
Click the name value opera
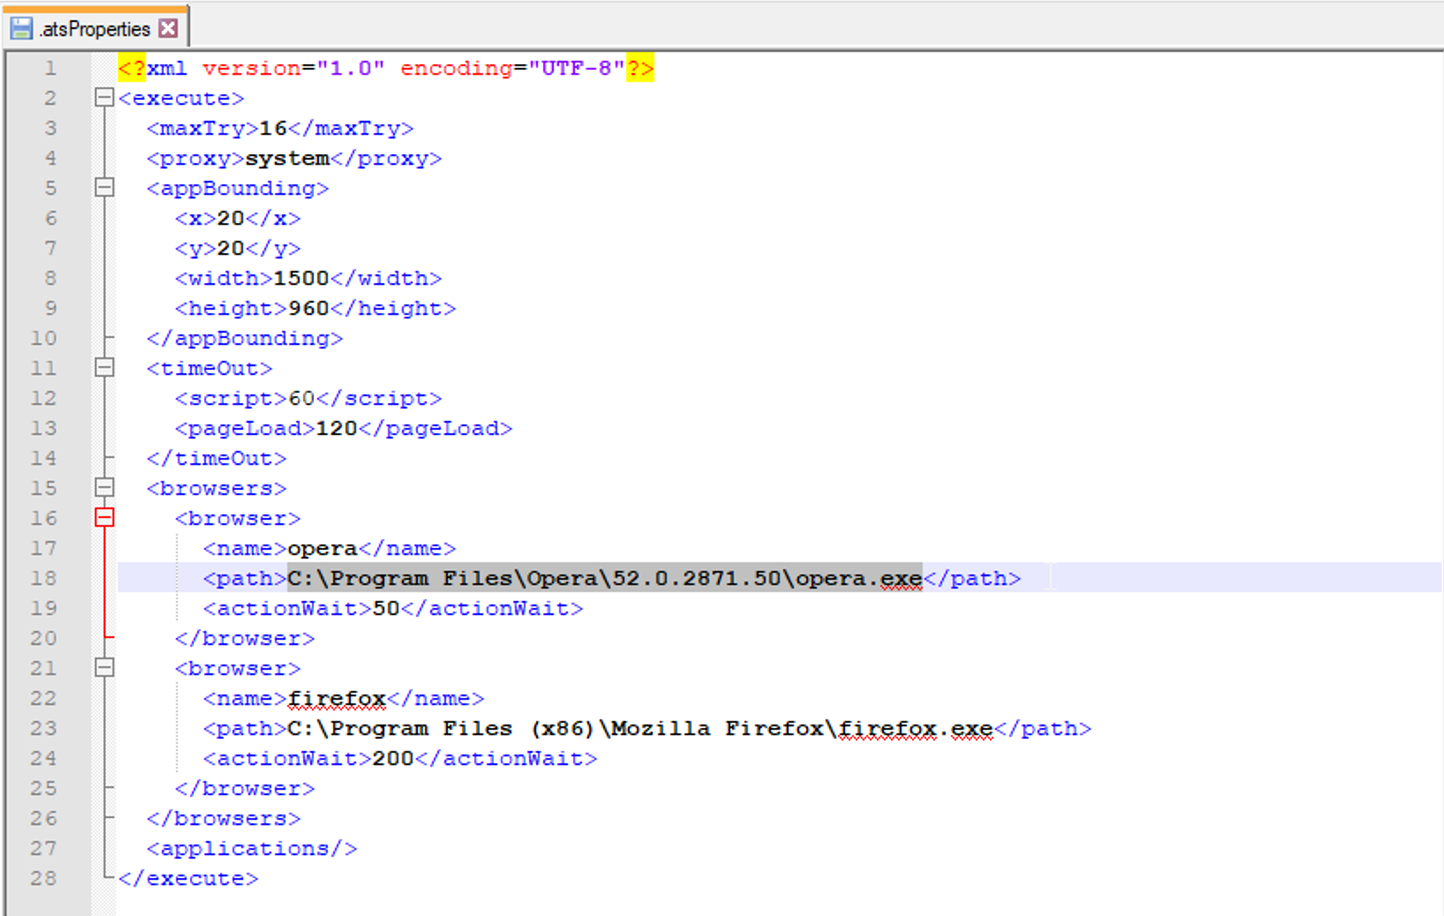coord(322,548)
